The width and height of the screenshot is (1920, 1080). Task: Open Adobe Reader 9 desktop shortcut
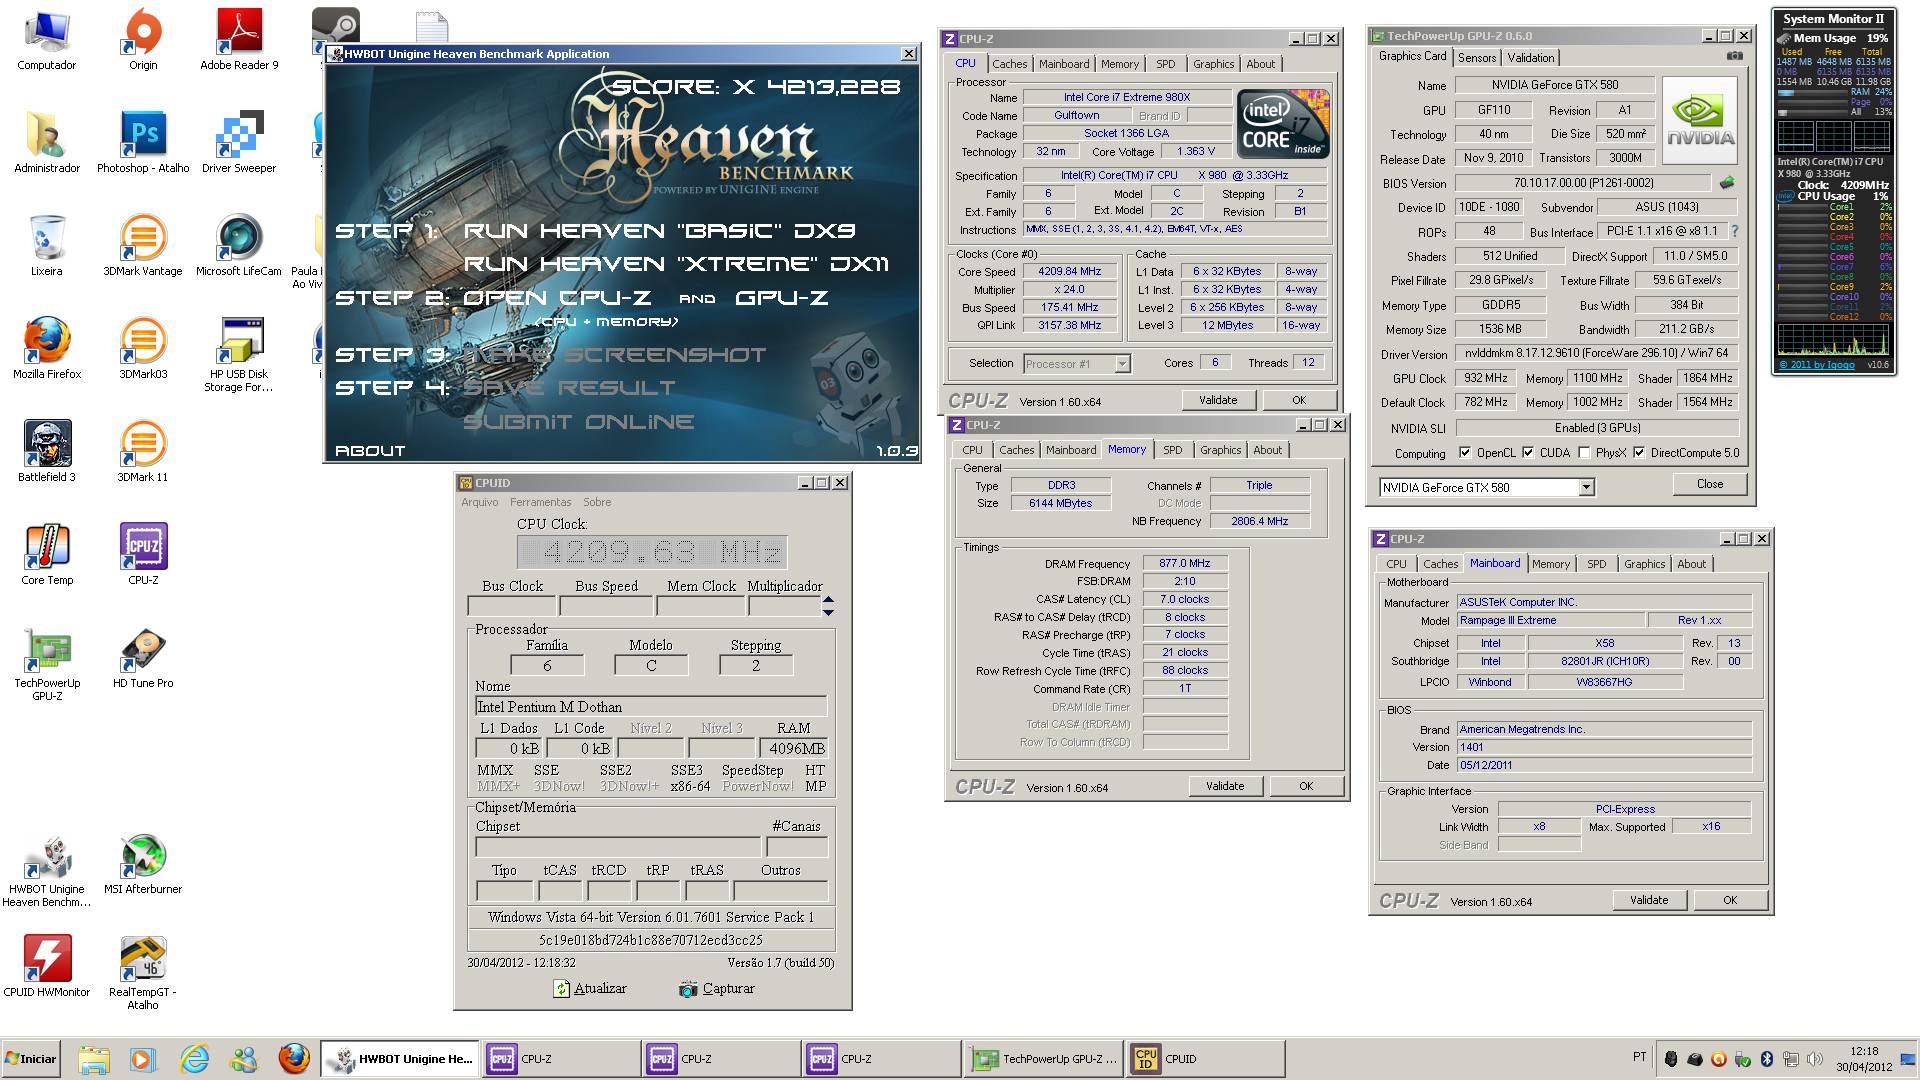coord(239,40)
